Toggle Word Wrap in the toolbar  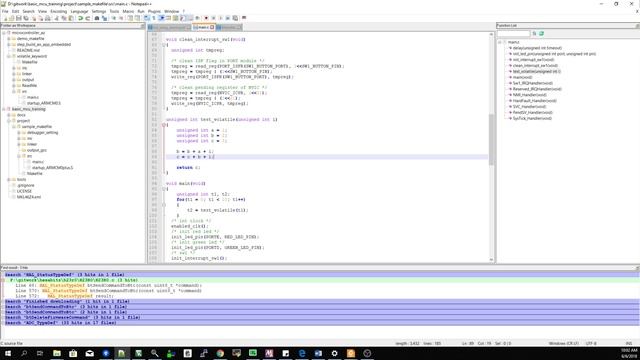(x=147, y=18)
